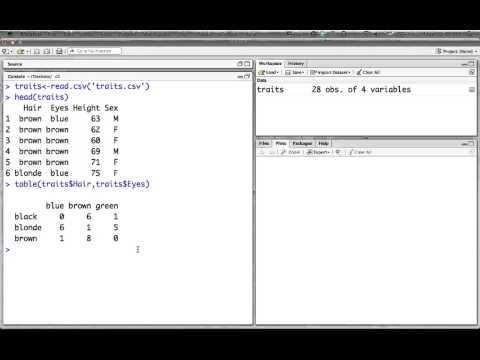
Task: Open the Import Dataset dropdown
Action: point(330,72)
